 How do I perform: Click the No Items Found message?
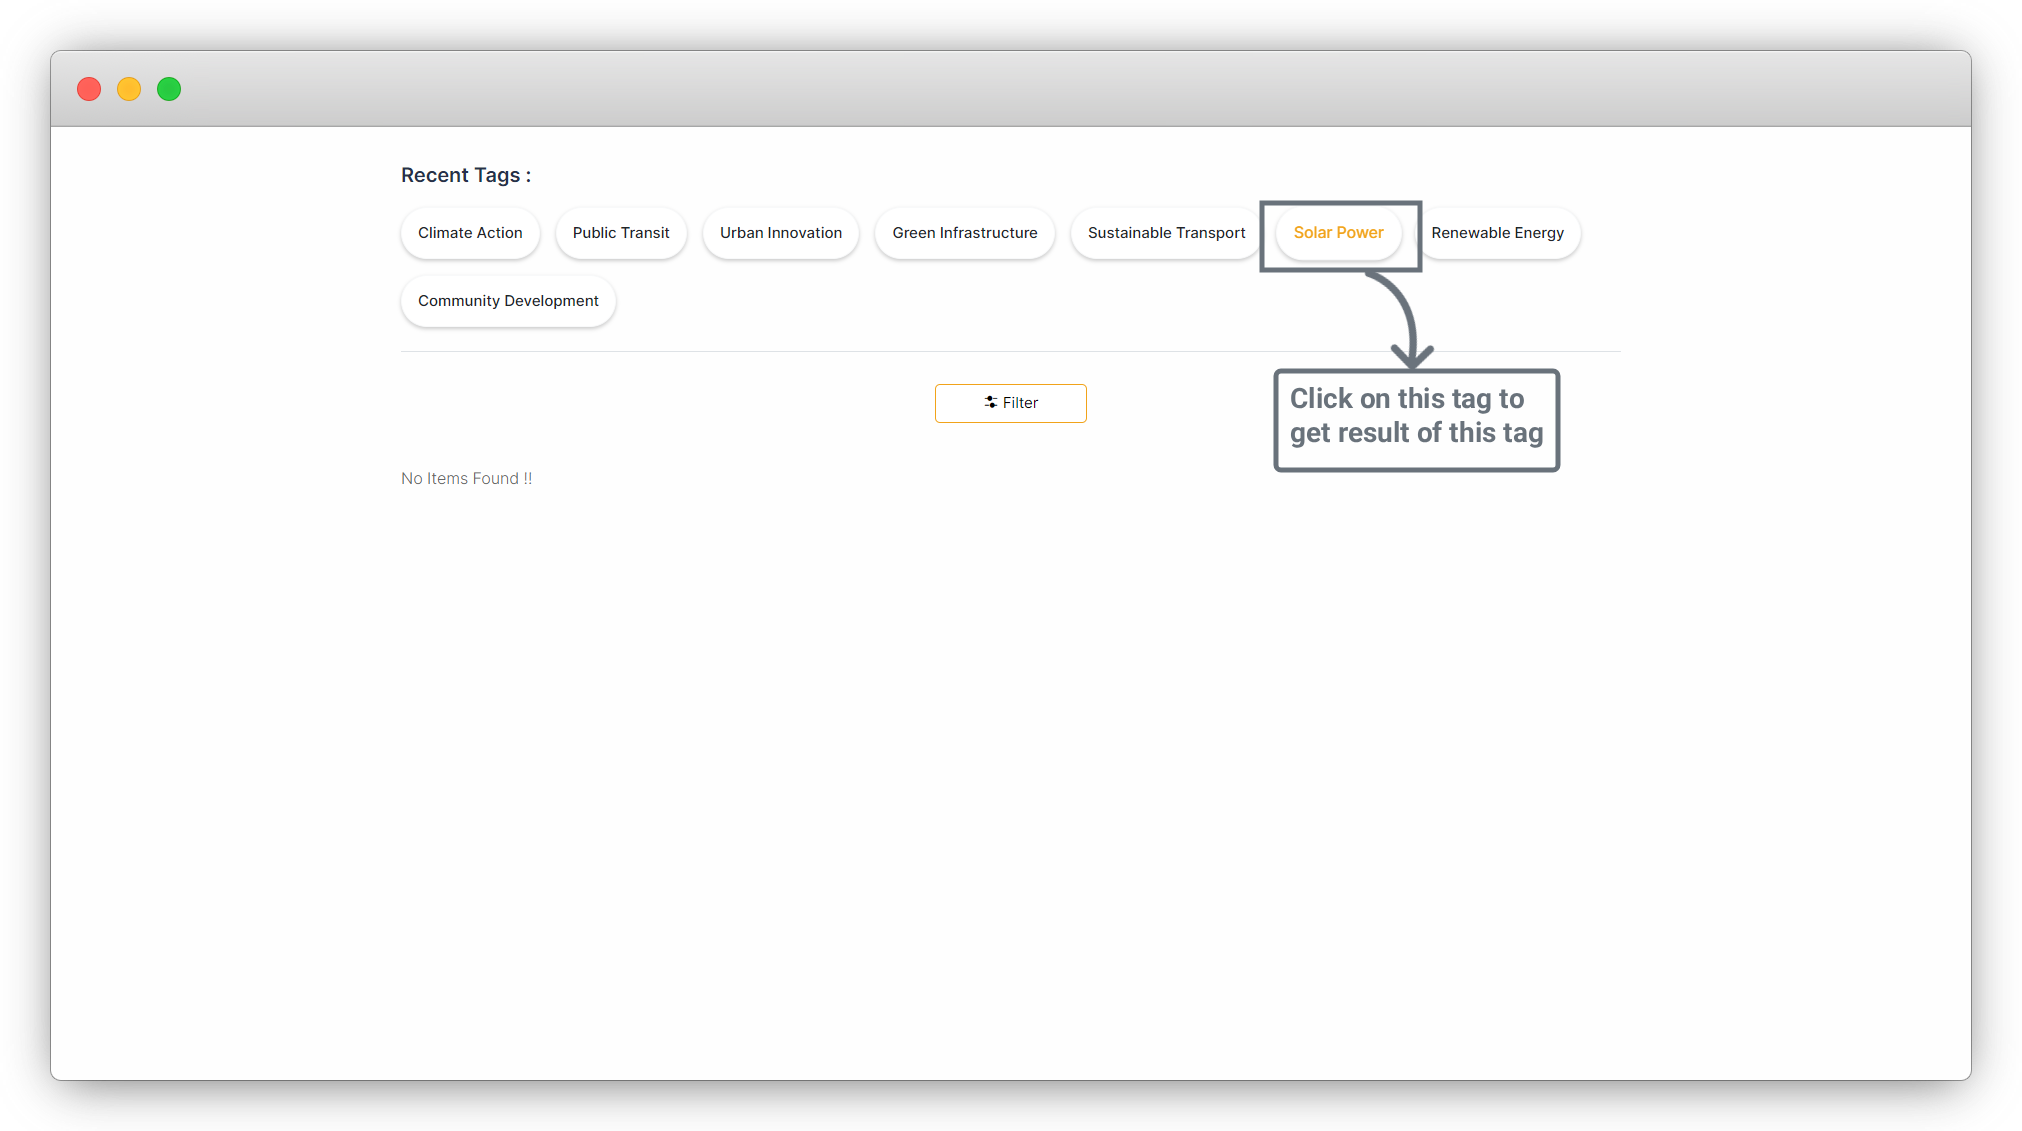pos(466,479)
